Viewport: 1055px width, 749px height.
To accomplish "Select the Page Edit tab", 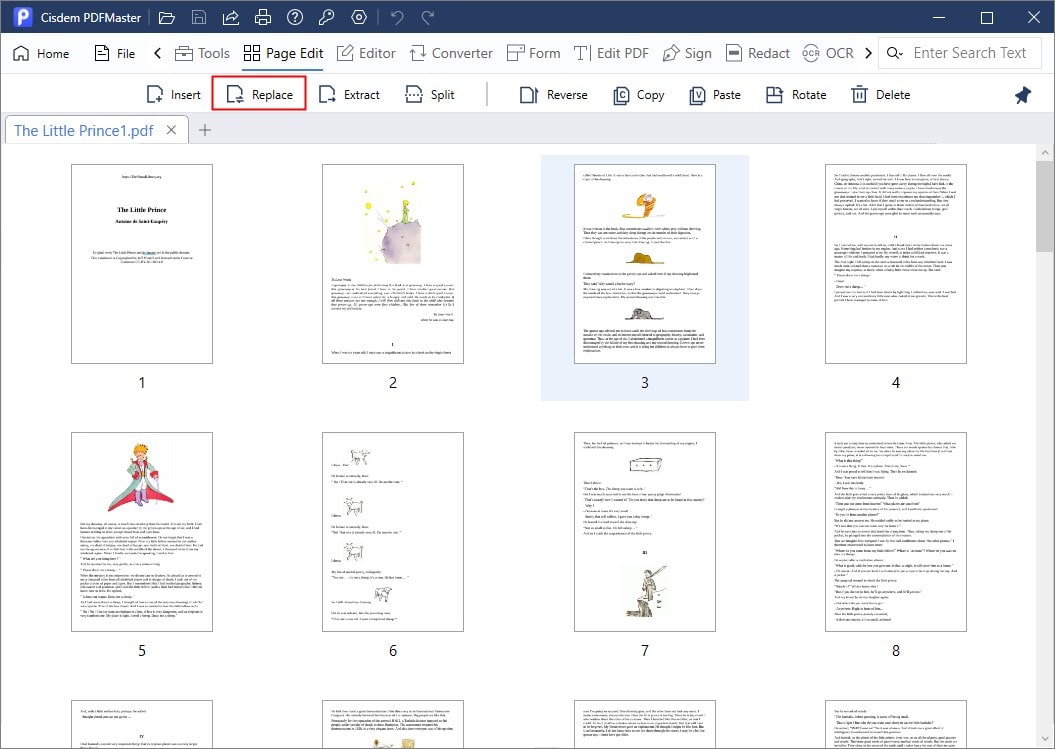I will (x=283, y=53).
